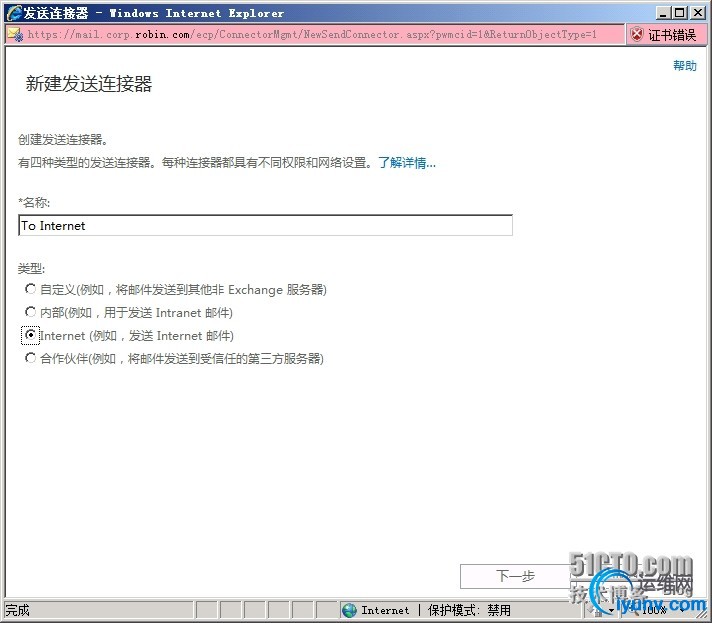Select the 内部 Intranet connector type radio
Screen dimensions: 712x623
tap(30, 312)
